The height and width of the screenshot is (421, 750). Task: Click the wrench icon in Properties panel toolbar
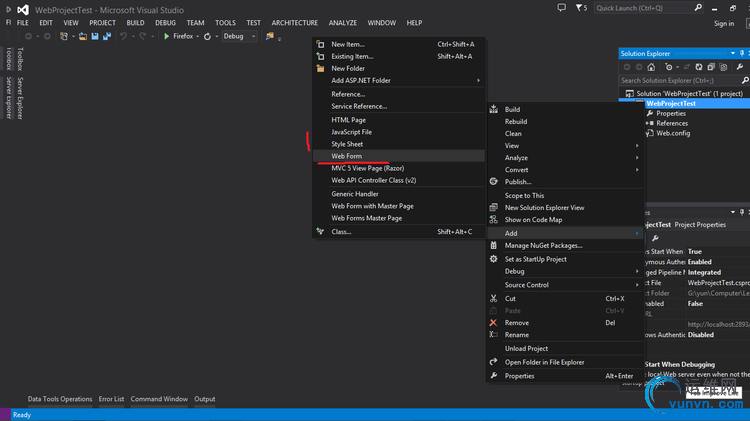tap(655, 238)
